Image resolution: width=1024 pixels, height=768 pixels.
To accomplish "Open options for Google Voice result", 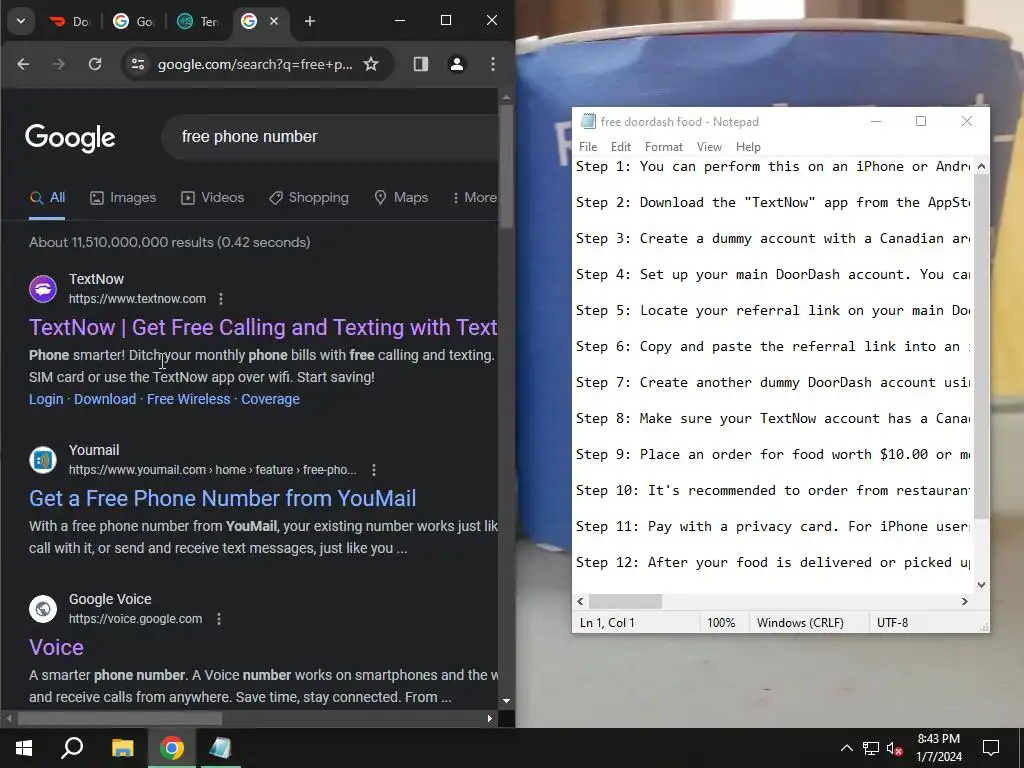I will 219,619.
